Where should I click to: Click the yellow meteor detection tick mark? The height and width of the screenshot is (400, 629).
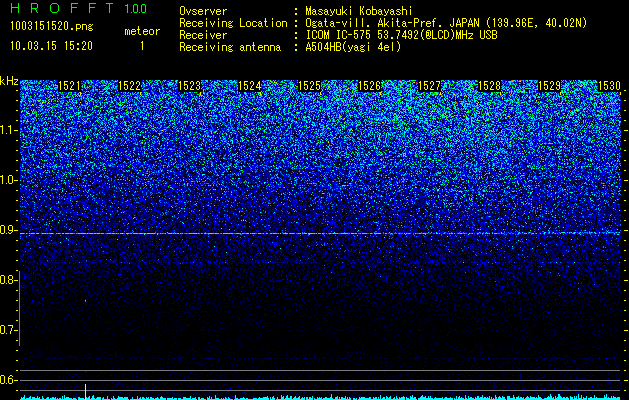tap(85, 391)
